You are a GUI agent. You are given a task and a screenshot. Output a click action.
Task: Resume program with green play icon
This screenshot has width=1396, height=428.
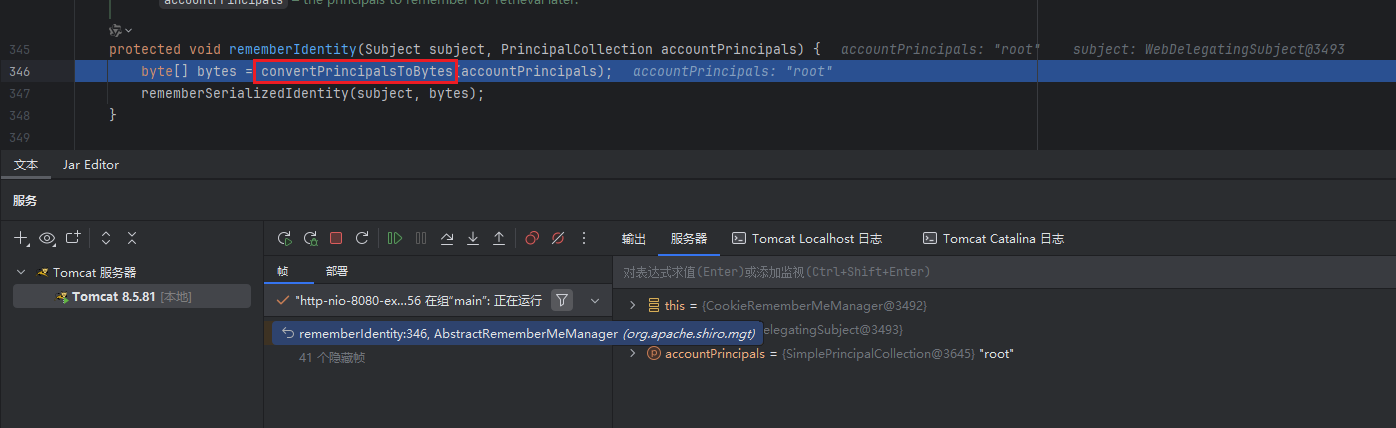[x=395, y=239]
